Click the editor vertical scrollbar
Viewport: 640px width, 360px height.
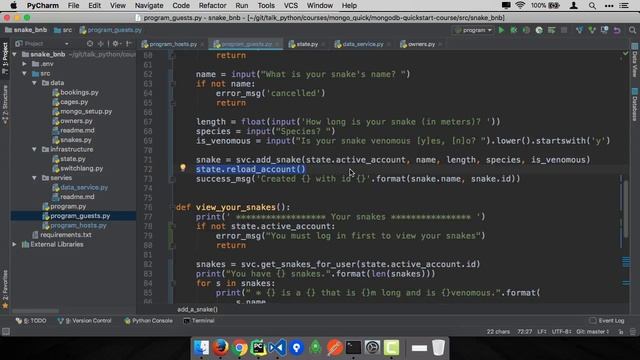[x=626, y=208]
